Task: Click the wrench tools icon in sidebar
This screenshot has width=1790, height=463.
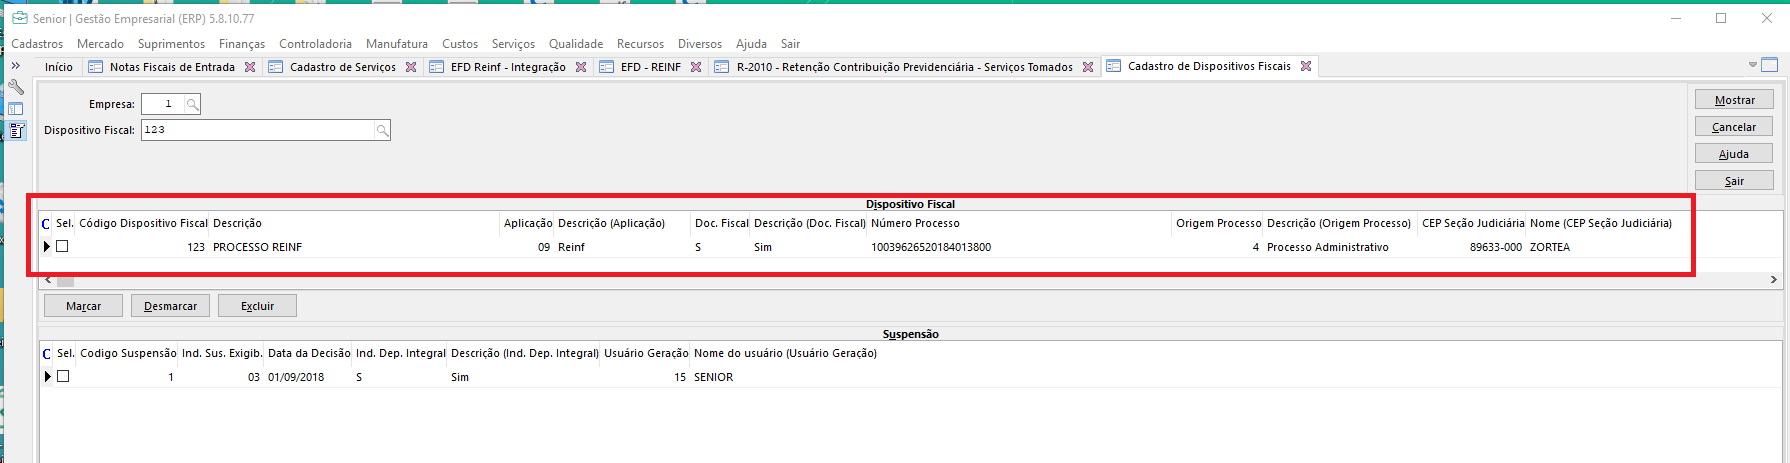Action: pos(16,87)
